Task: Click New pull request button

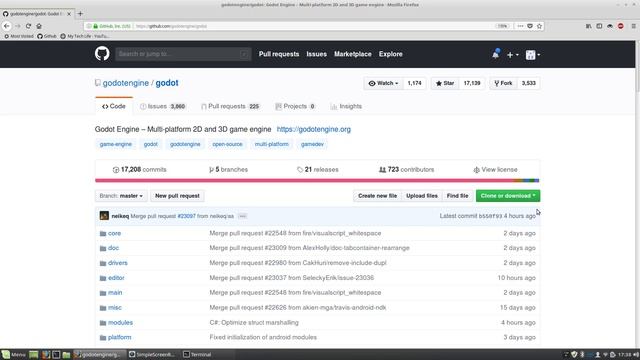Action: pos(177,196)
